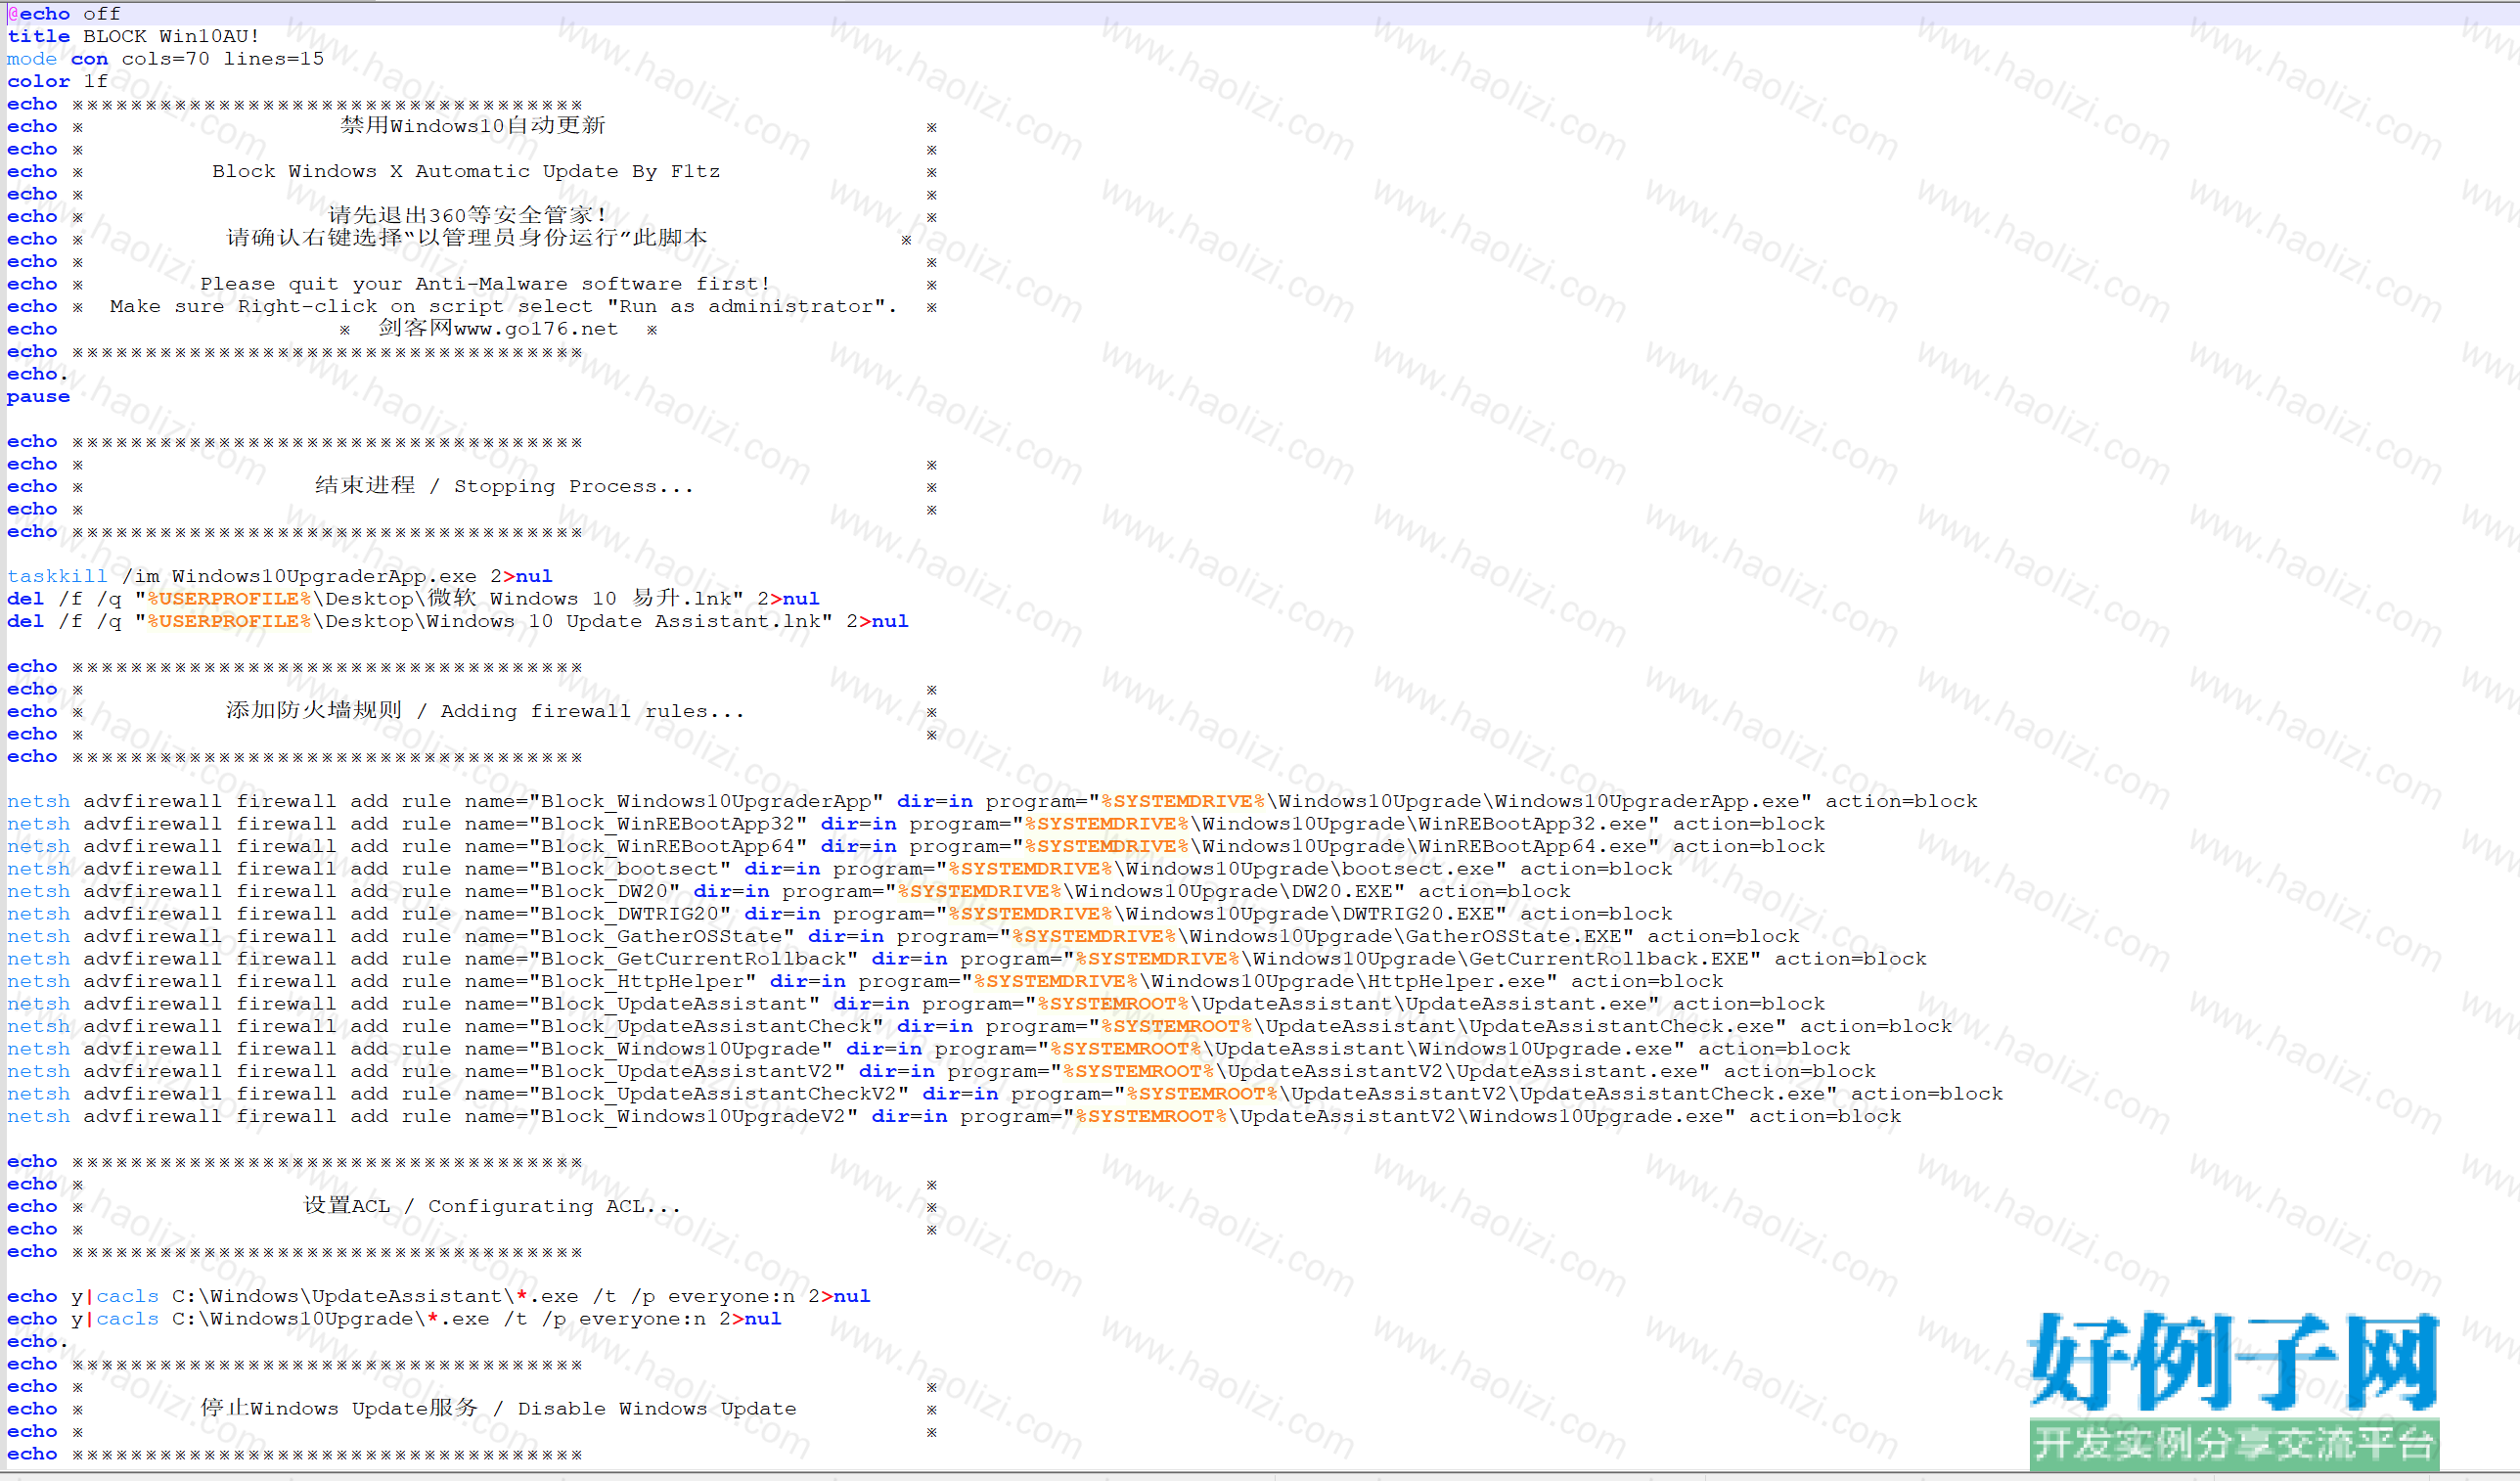Screen dimensions: 2520x1481
Task: Click del line for 'Windows 10 Update Assistant.lnk'
Action: (458, 621)
